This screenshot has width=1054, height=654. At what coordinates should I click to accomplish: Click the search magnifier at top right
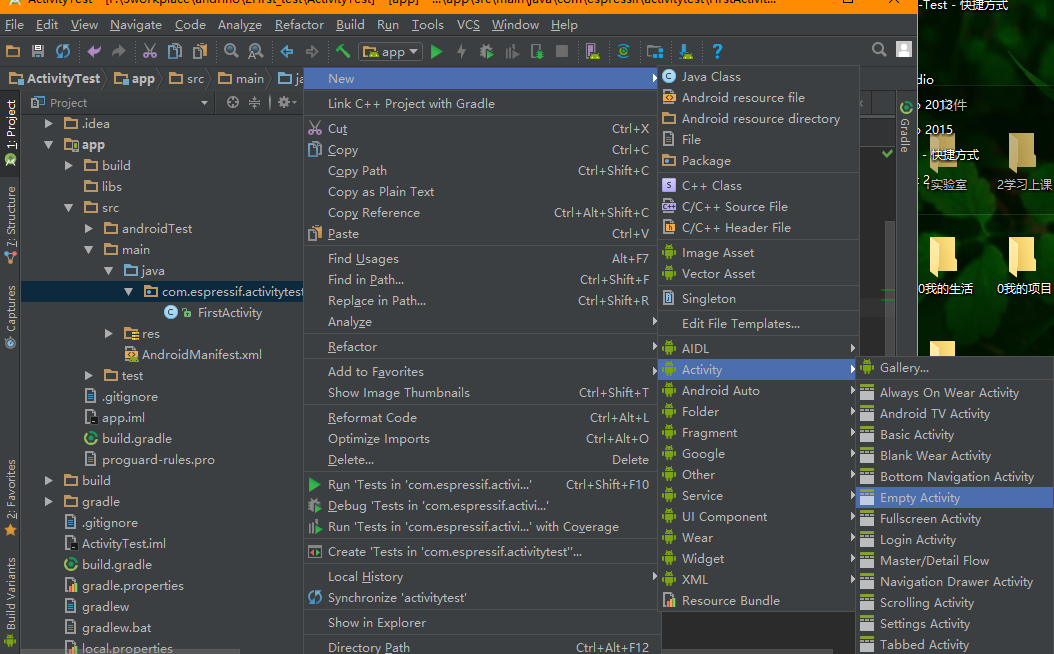879,49
